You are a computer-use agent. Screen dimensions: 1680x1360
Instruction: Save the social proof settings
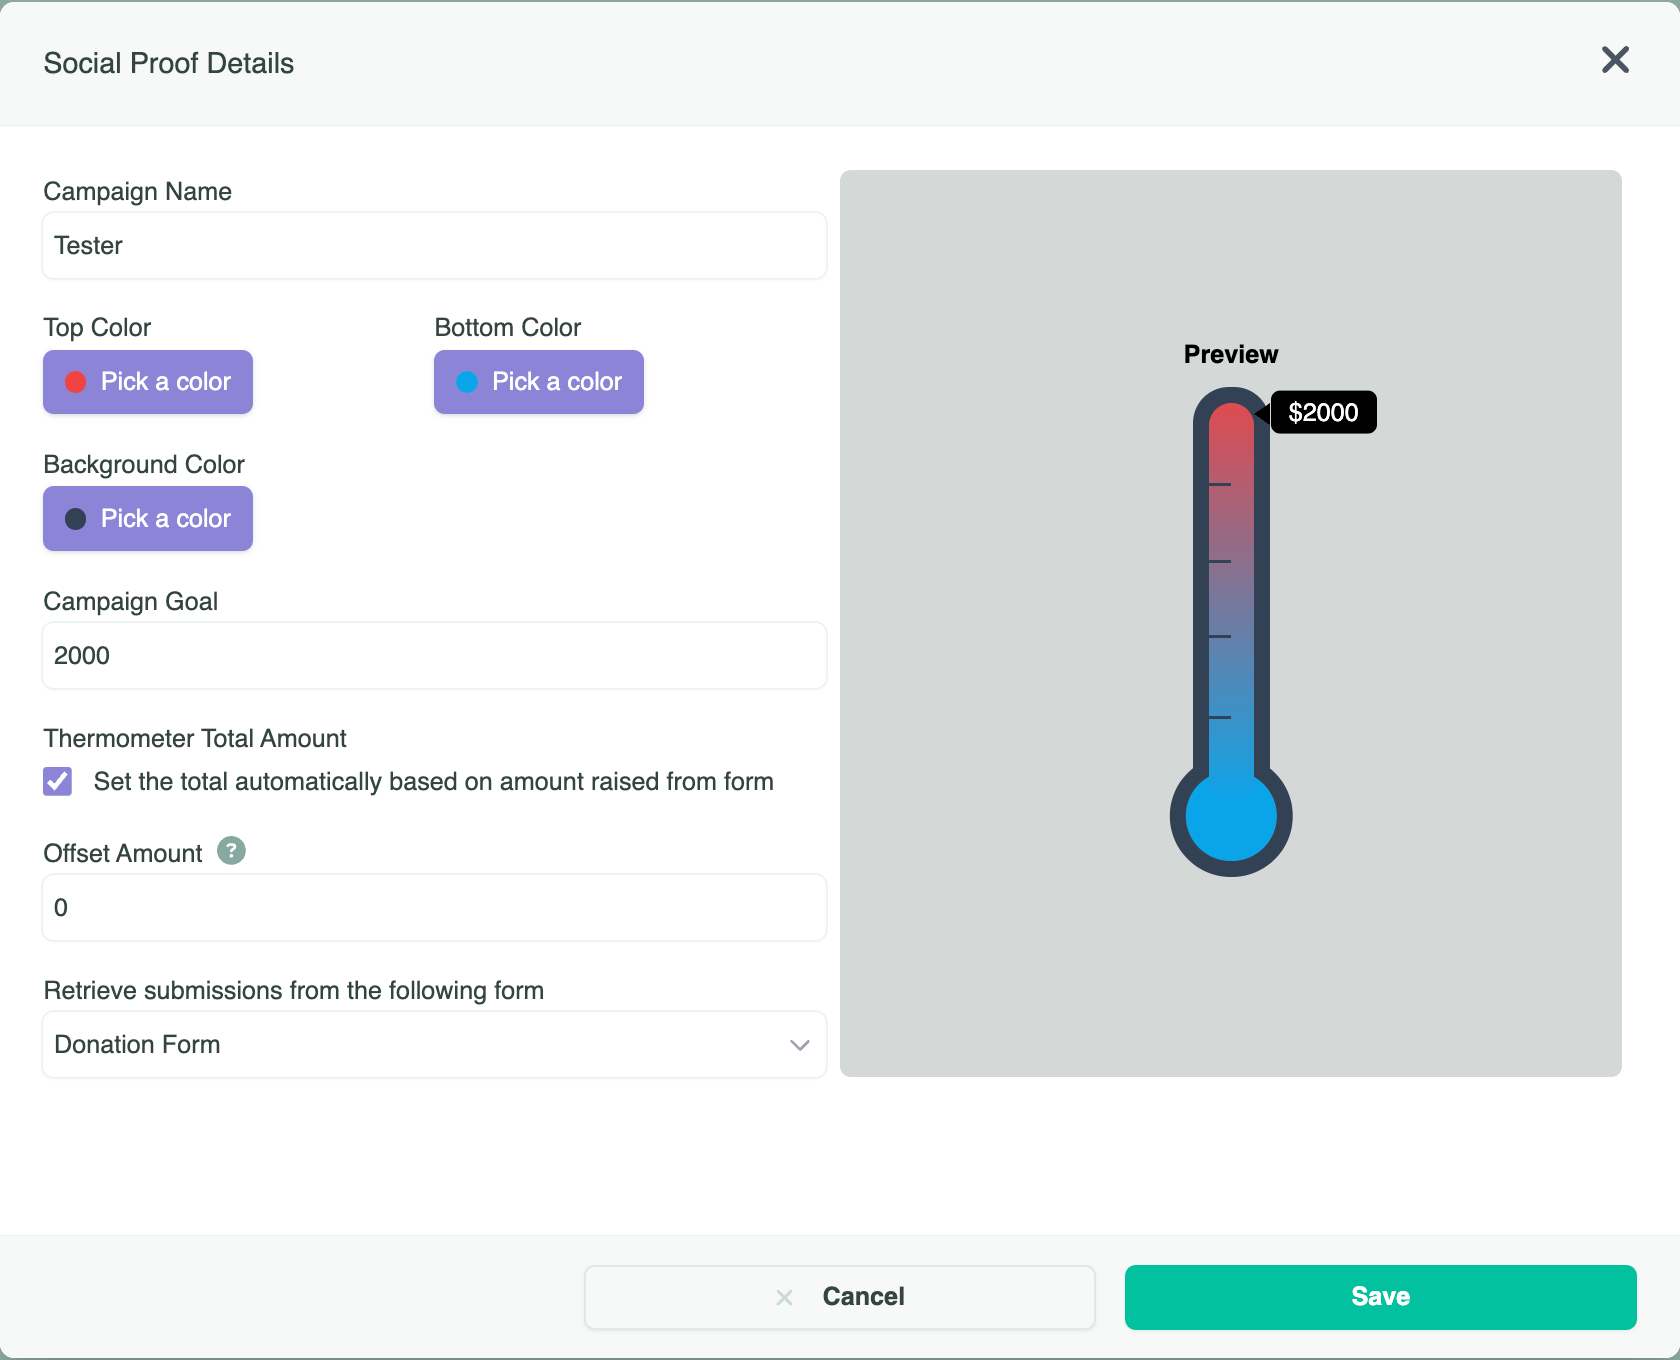(x=1380, y=1297)
